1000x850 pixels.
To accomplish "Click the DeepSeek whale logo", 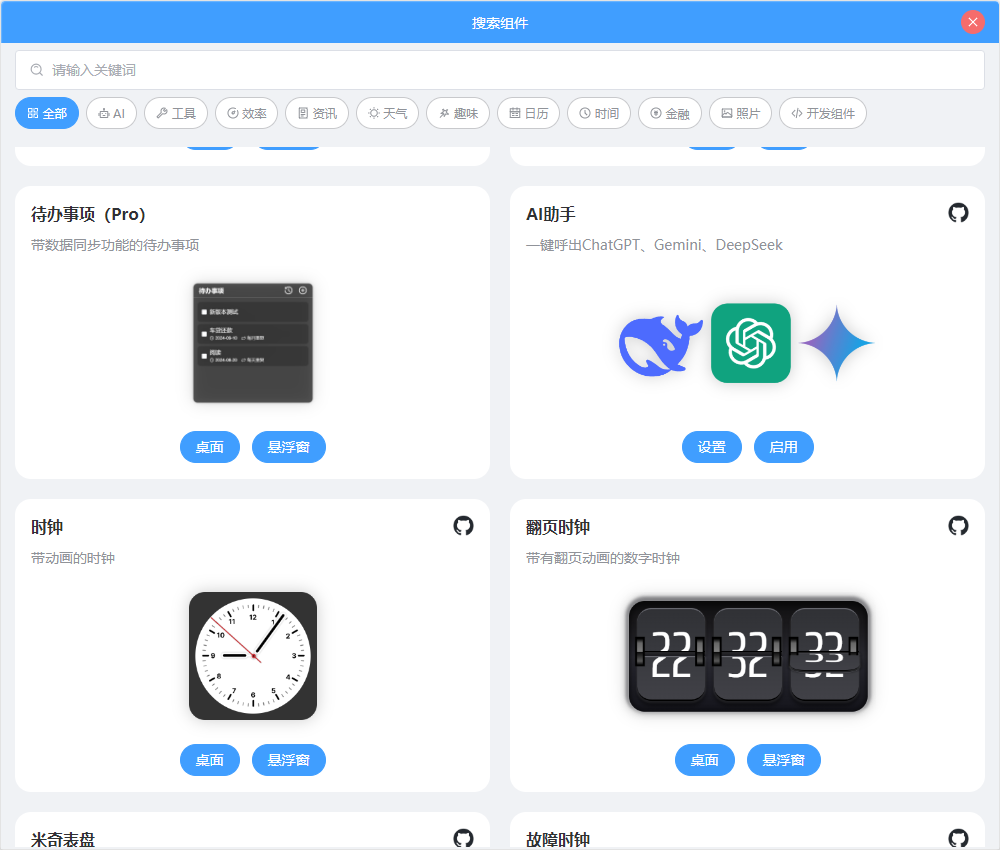I will (661, 344).
